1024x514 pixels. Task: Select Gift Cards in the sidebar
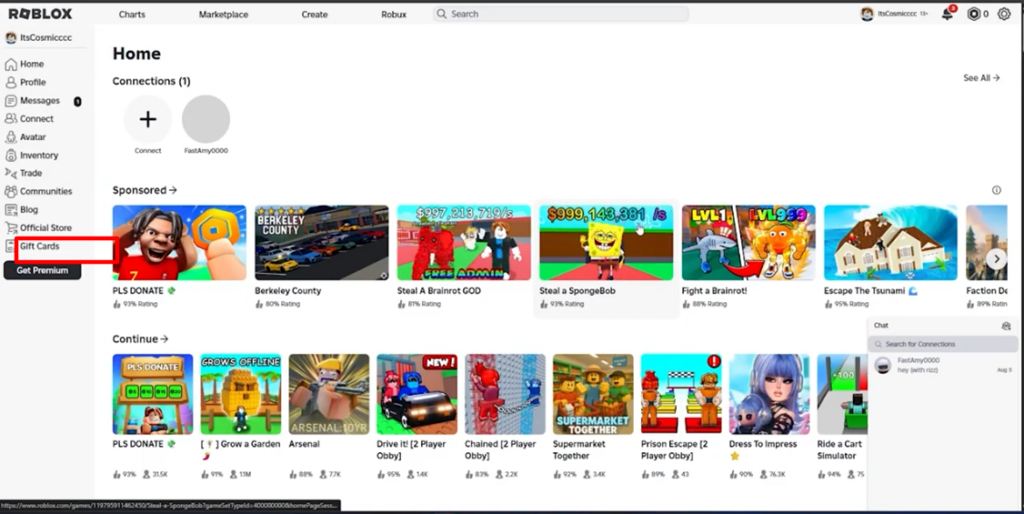coord(39,246)
